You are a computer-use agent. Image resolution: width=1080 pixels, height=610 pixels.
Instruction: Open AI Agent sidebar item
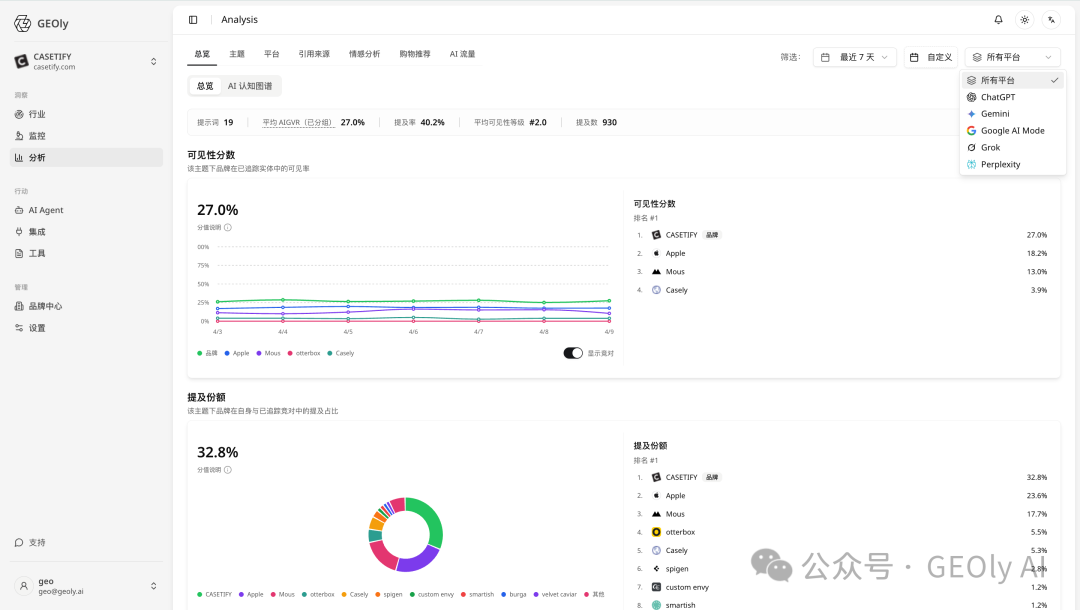87,210
